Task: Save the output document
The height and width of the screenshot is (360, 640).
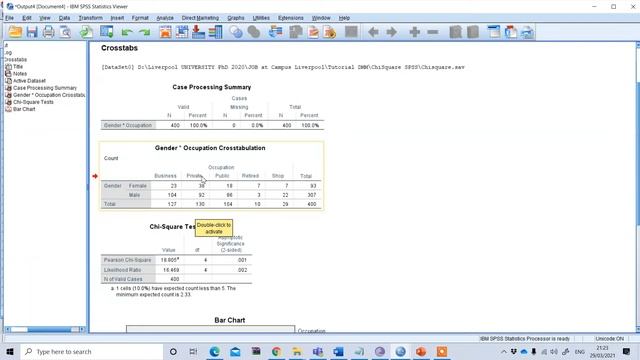Action: pos(32,32)
